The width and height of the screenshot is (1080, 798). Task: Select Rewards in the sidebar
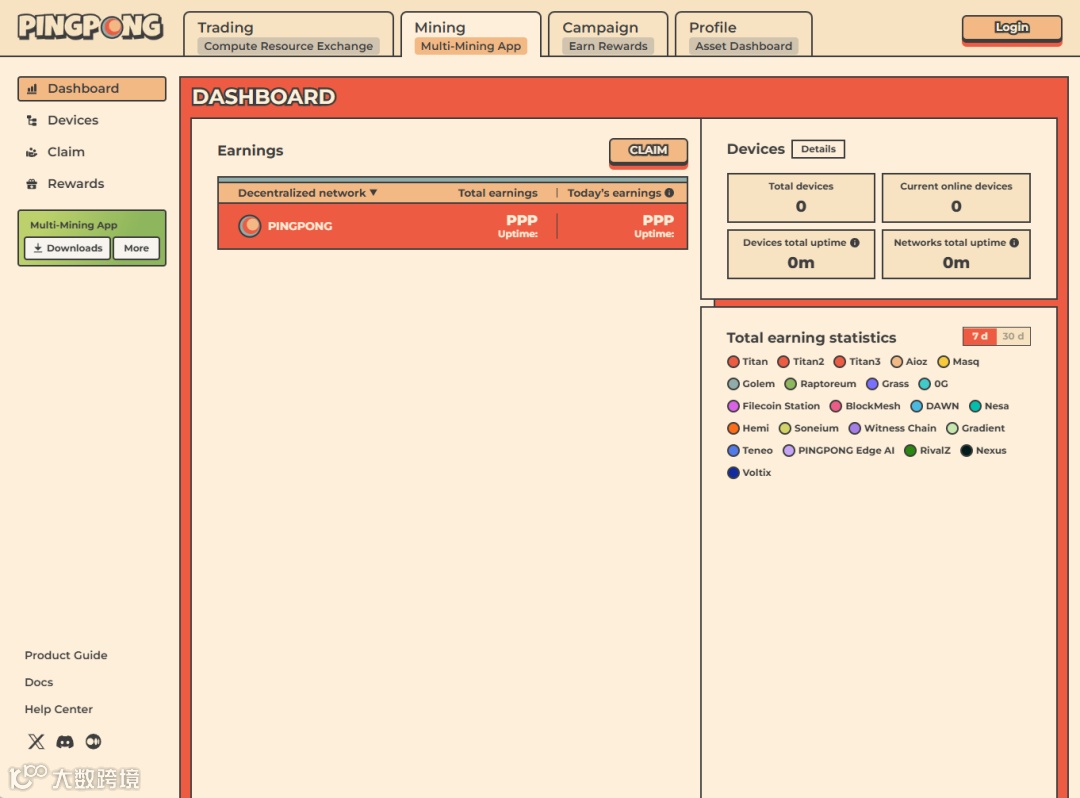point(92,184)
